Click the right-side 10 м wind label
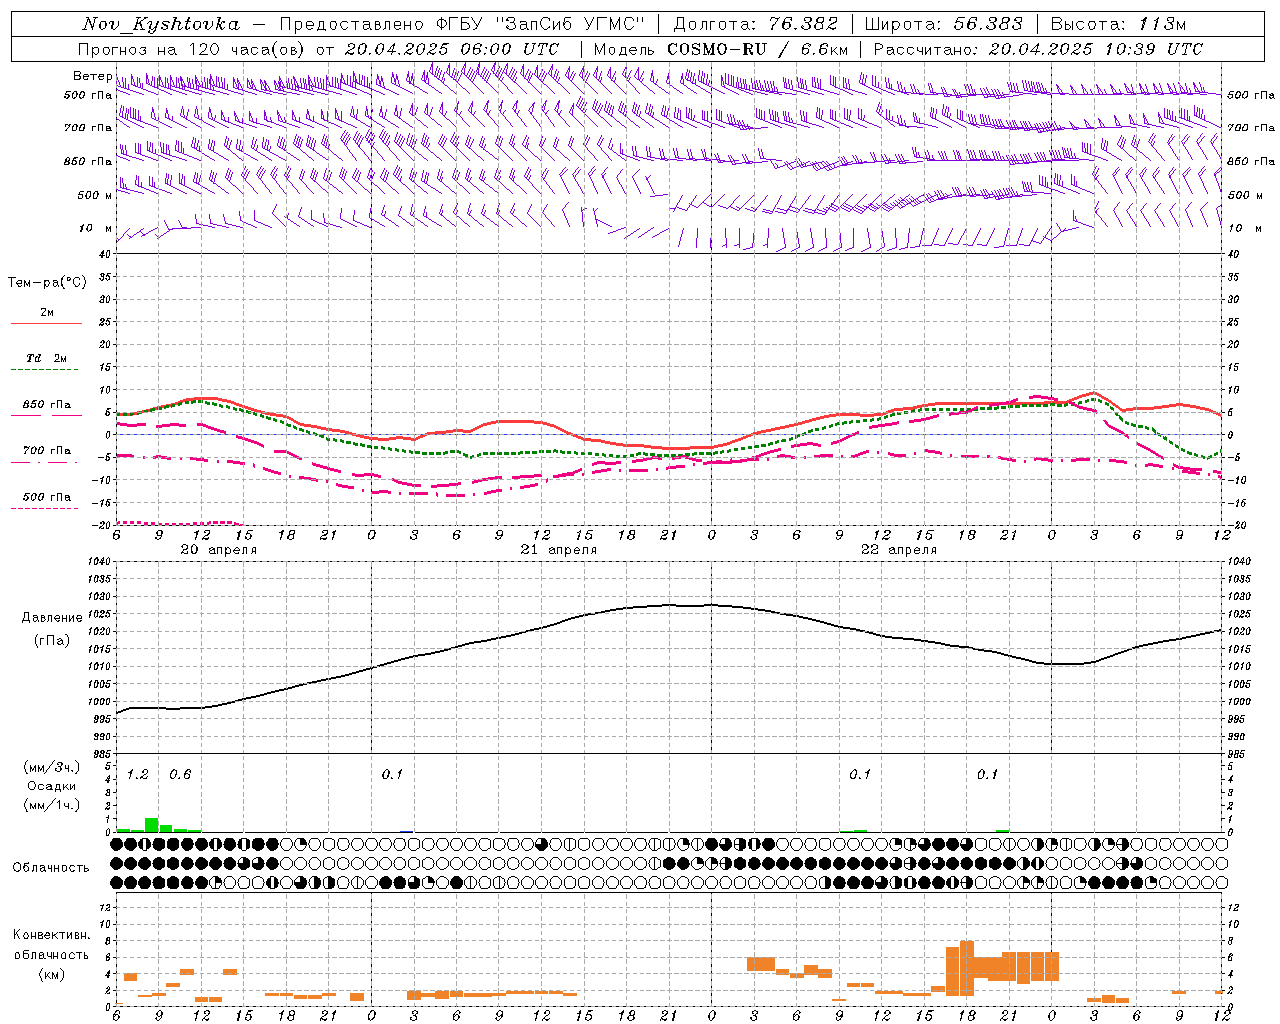 tap(1245, 228)
